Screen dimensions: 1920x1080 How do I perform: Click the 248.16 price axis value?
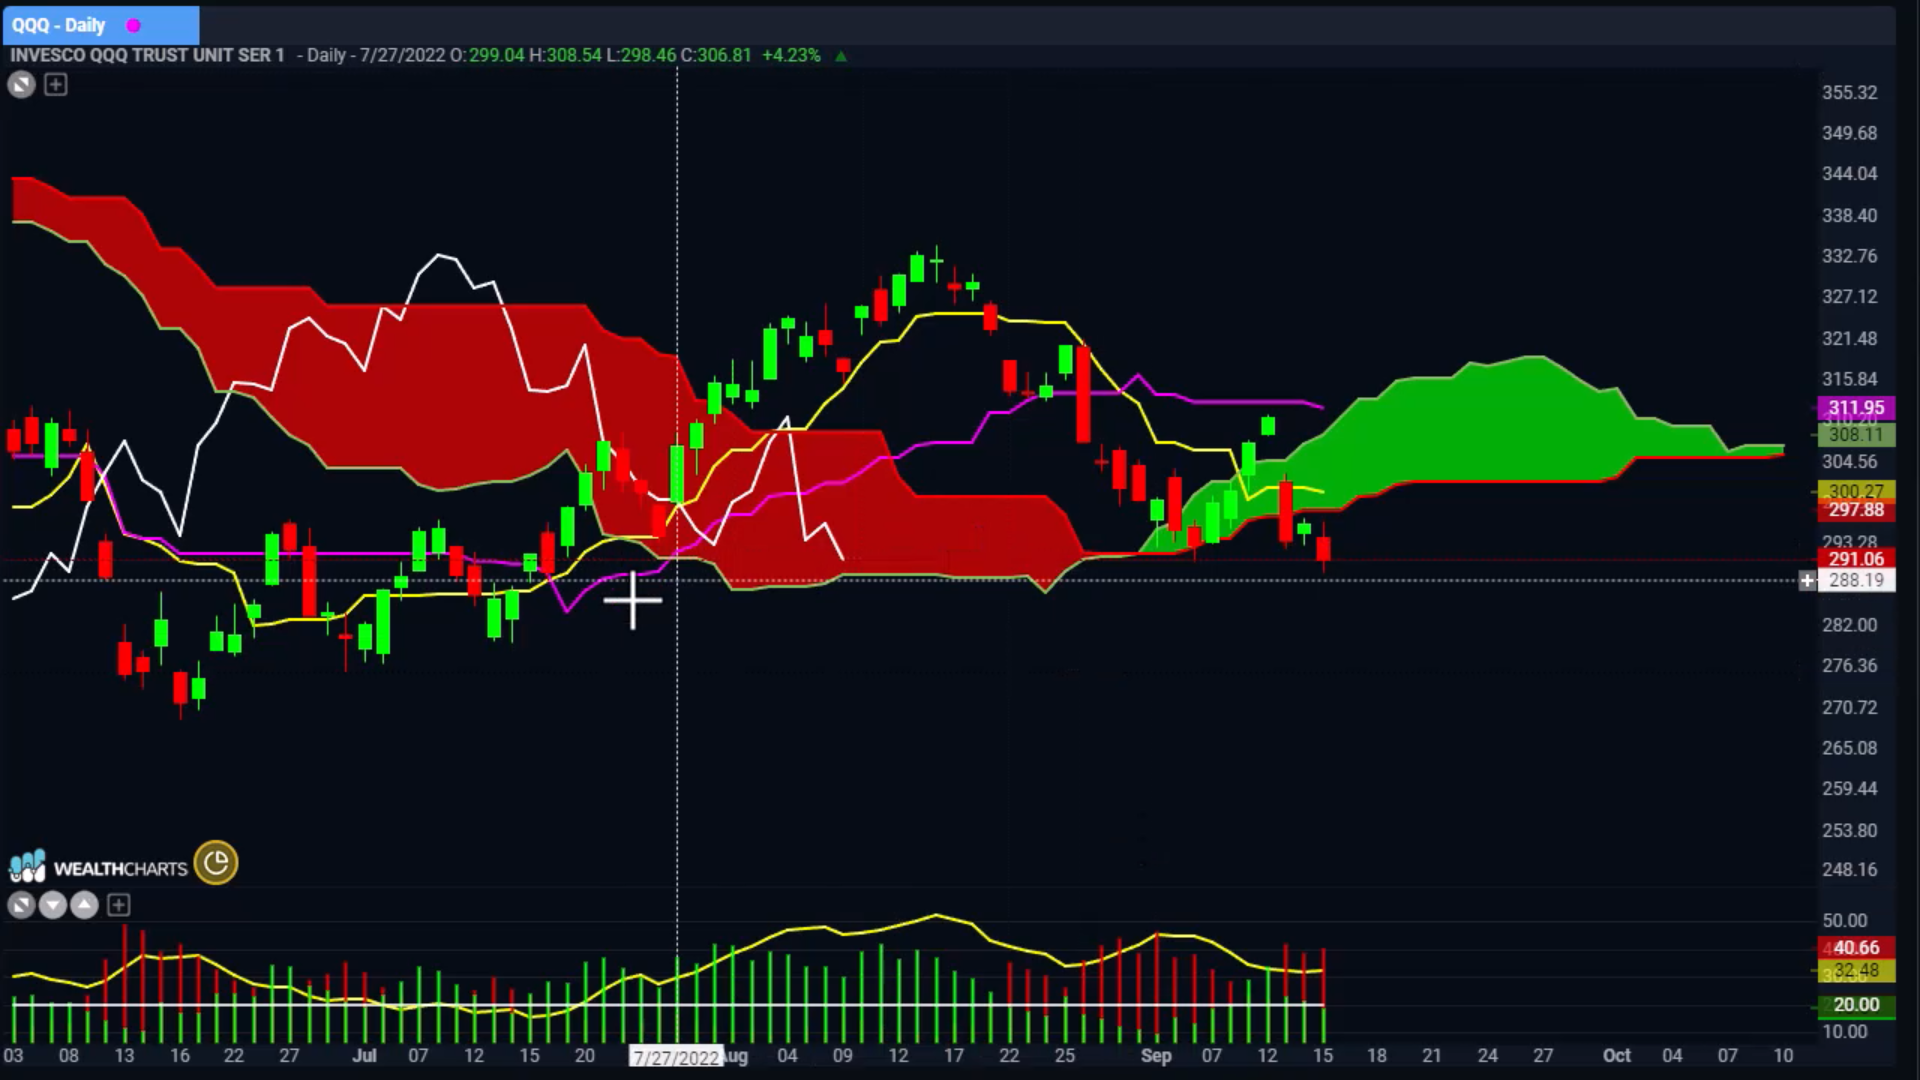pos(1849,870)
